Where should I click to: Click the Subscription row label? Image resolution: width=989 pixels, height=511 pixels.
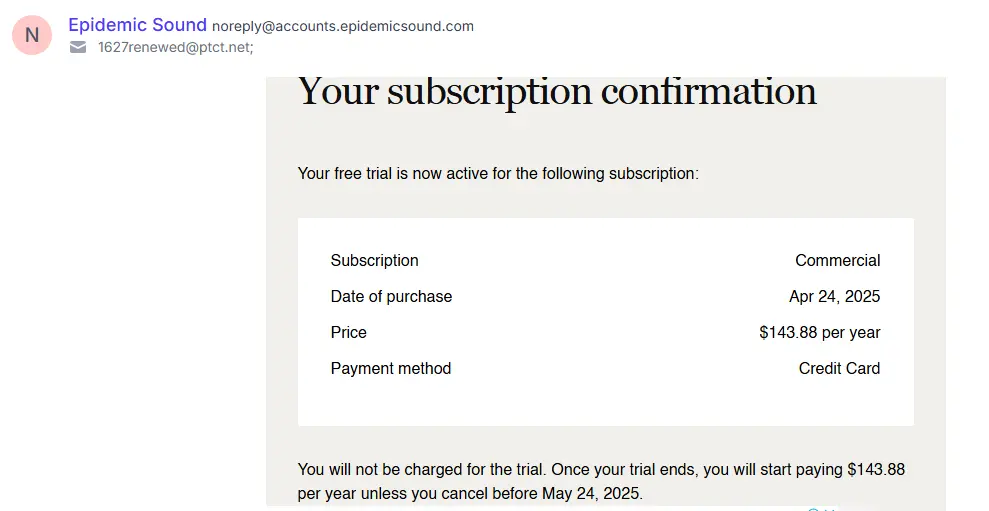point(375,261)
